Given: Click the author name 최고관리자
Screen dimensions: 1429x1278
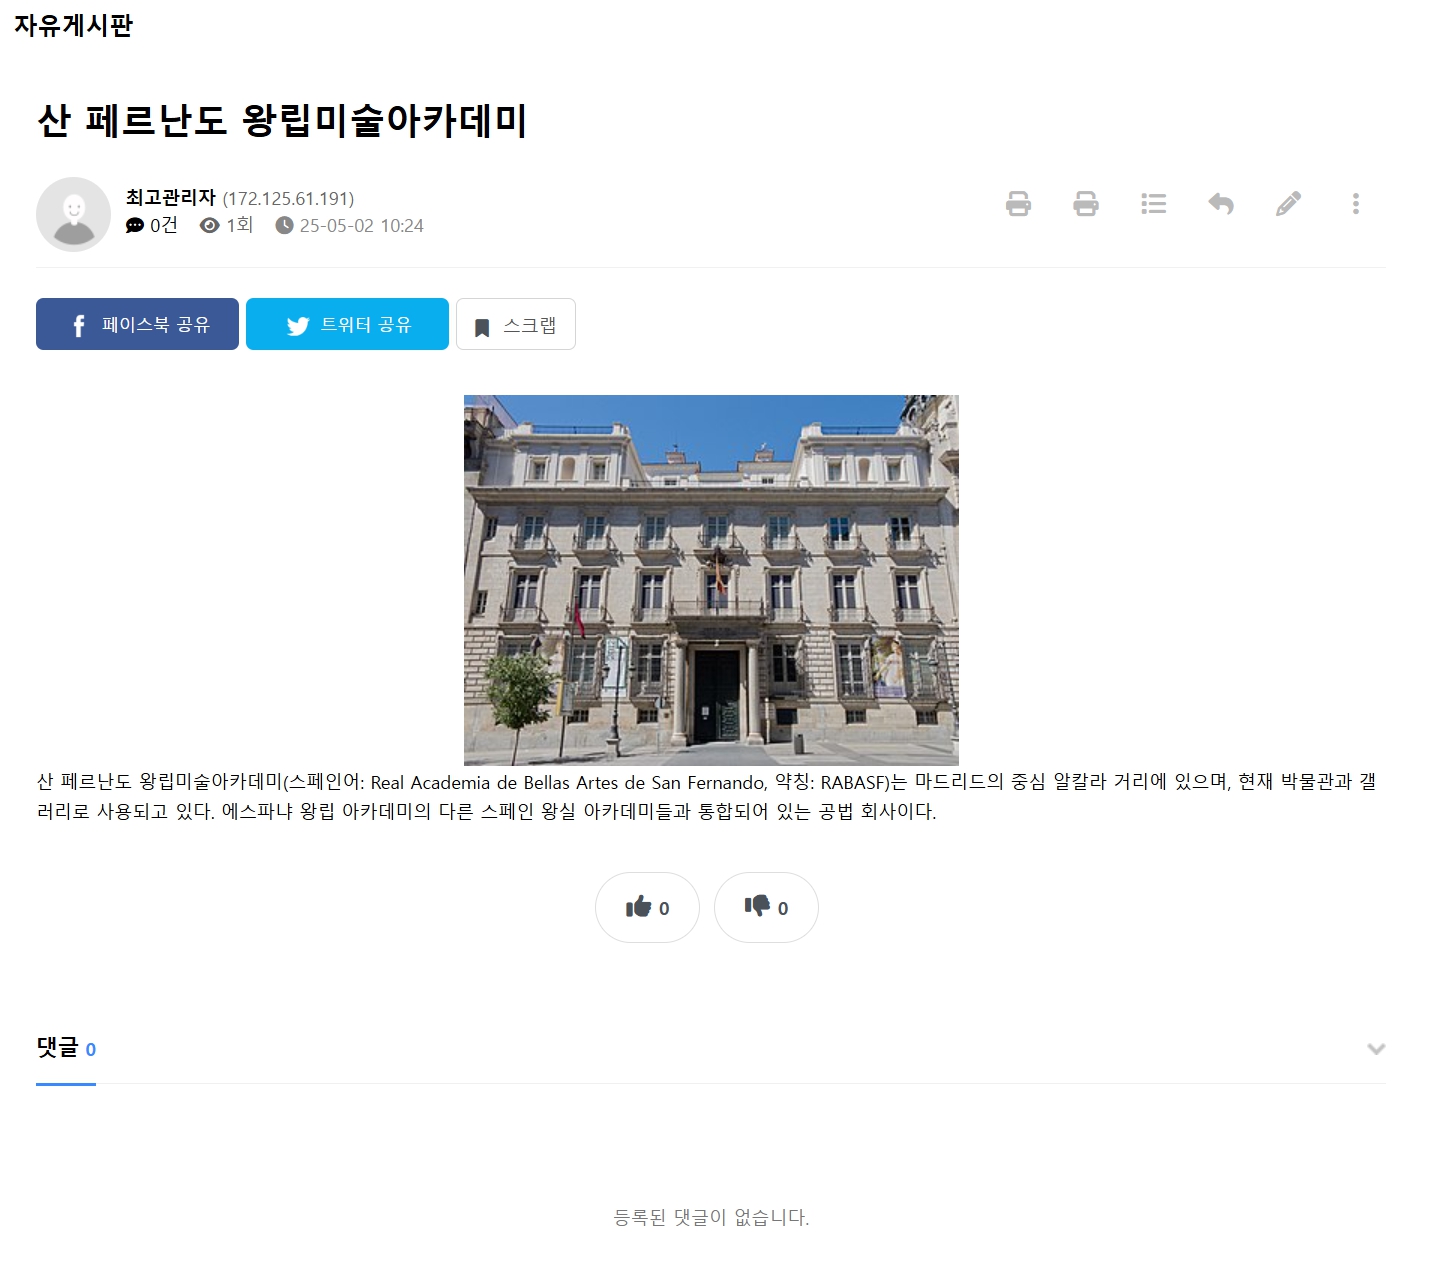Looking at the screenshot, I should pyautogui.click(x=171, y=198).
